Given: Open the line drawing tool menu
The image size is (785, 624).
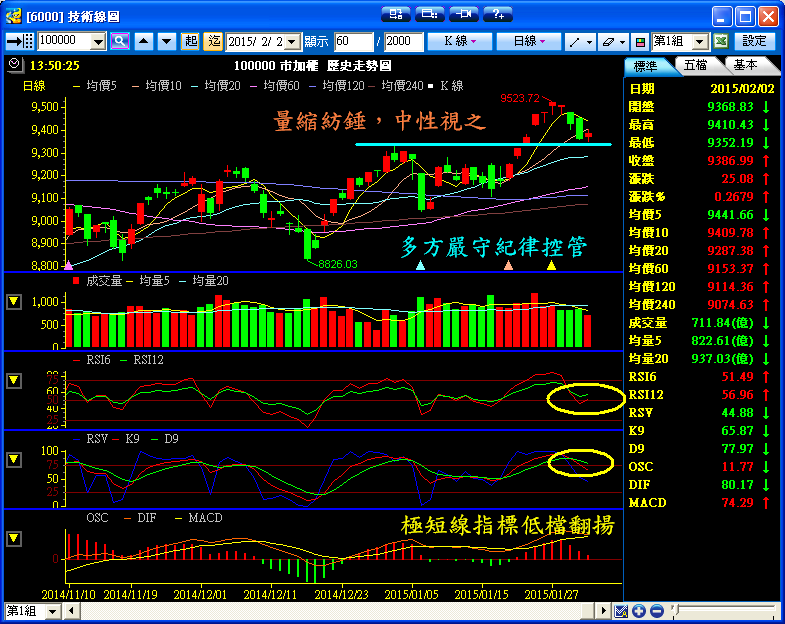Looking at the screenshot, I should pos(578,41).
